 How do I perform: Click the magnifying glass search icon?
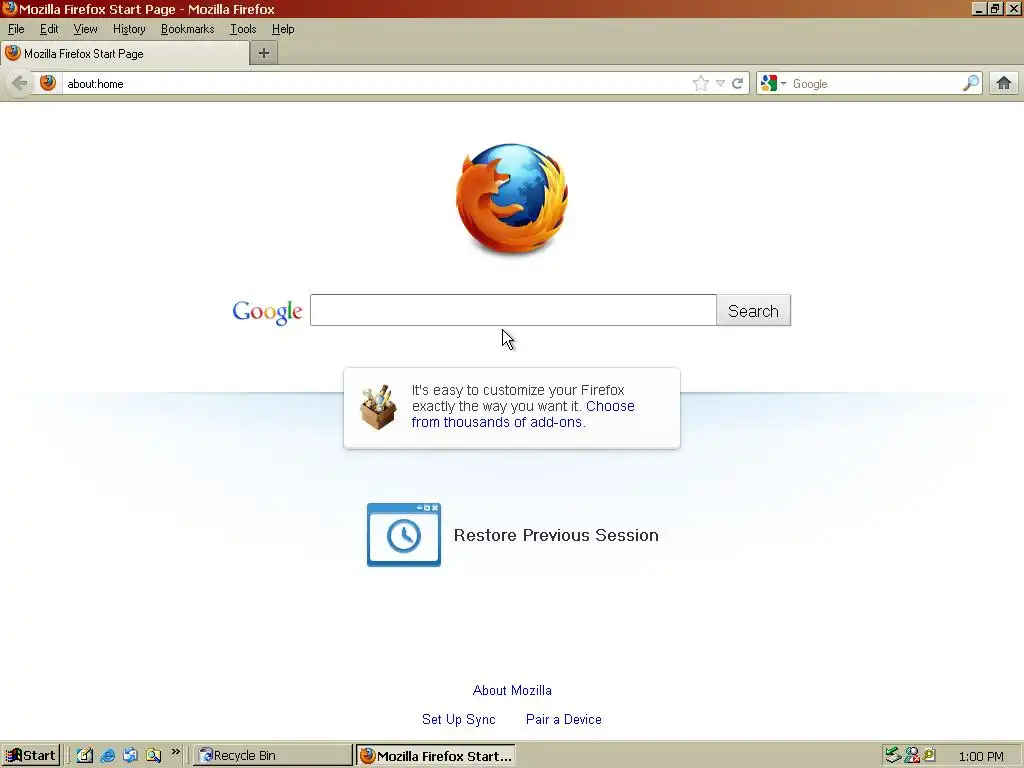[x=971, y=84]
